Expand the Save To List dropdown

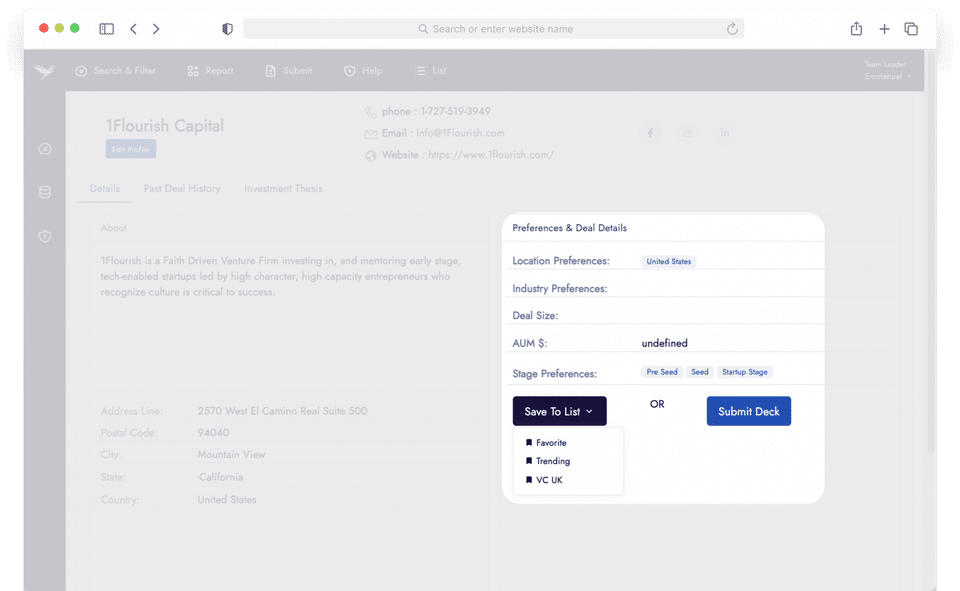[560, 411]
